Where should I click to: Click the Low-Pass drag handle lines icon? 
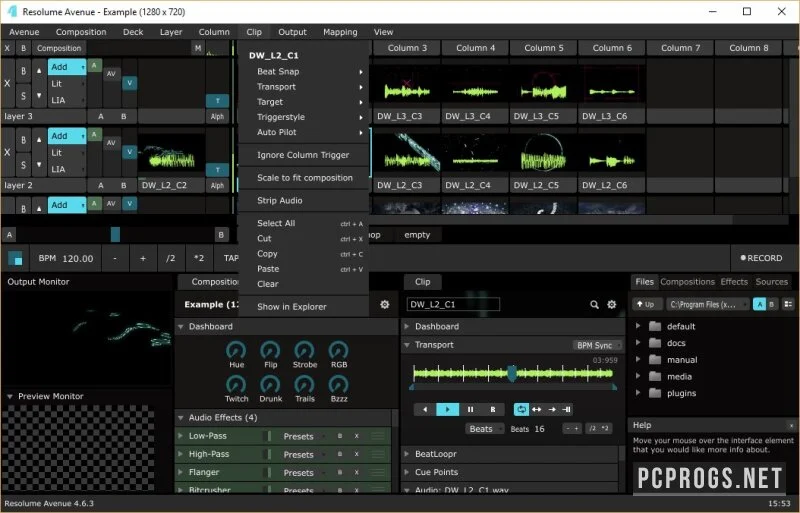point(378,436)
